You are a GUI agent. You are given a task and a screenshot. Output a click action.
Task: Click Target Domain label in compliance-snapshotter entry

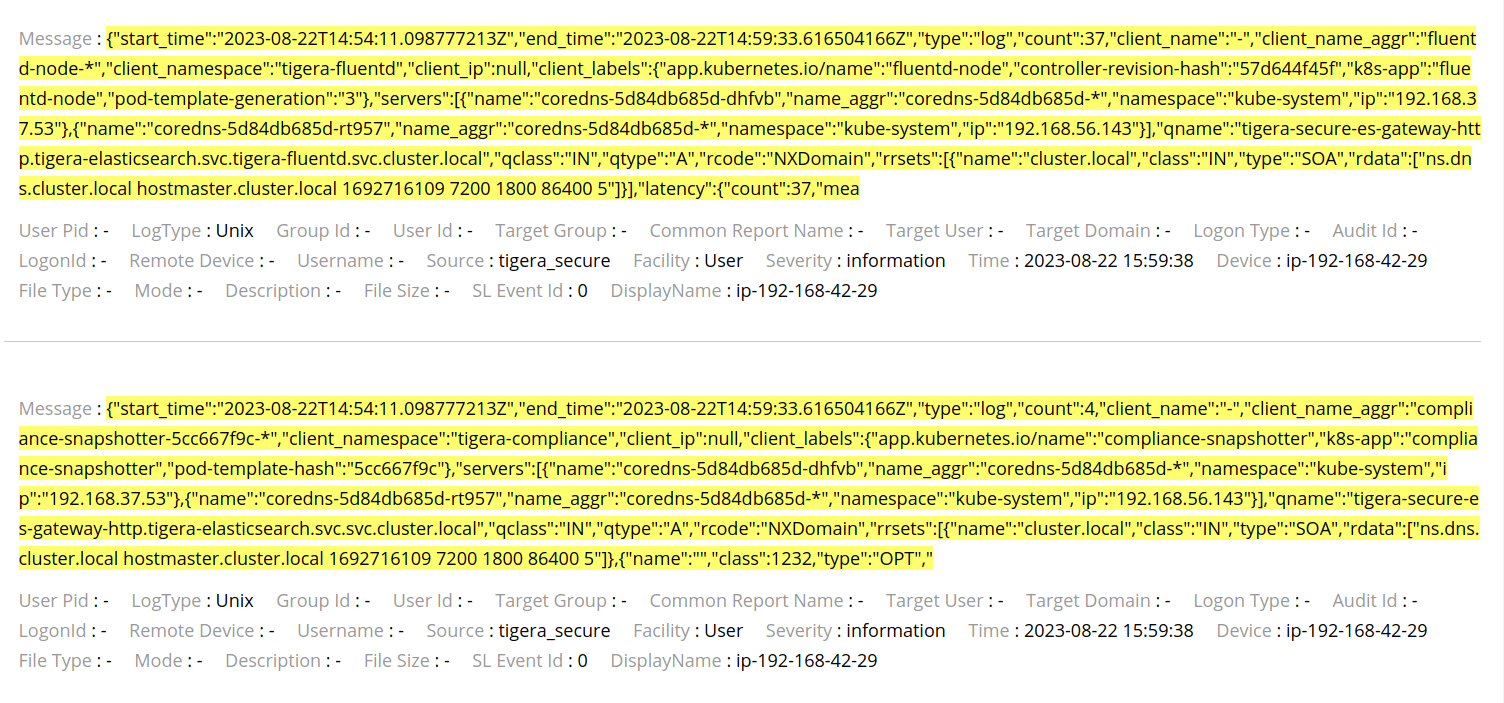(1088, 601)
